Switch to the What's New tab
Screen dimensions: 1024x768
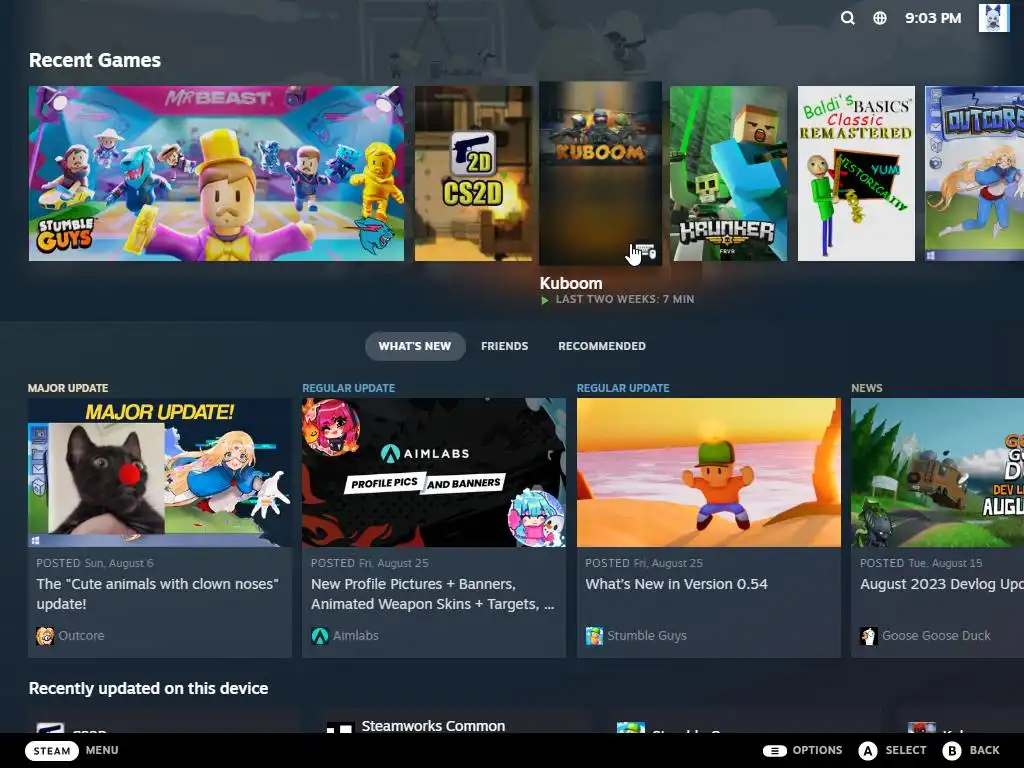[x=415, y=346]
